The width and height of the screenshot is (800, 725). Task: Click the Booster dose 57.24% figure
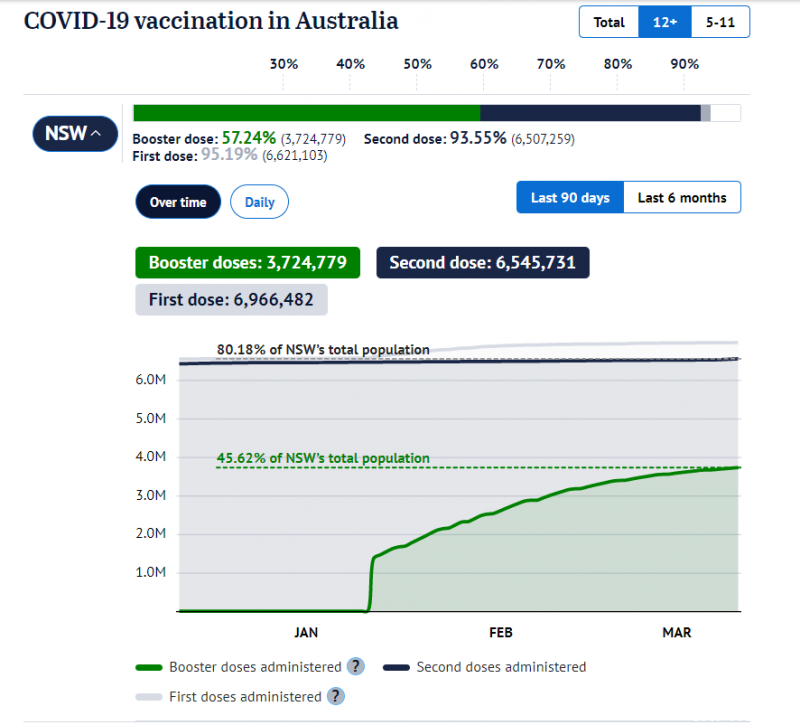coord(249,138)
